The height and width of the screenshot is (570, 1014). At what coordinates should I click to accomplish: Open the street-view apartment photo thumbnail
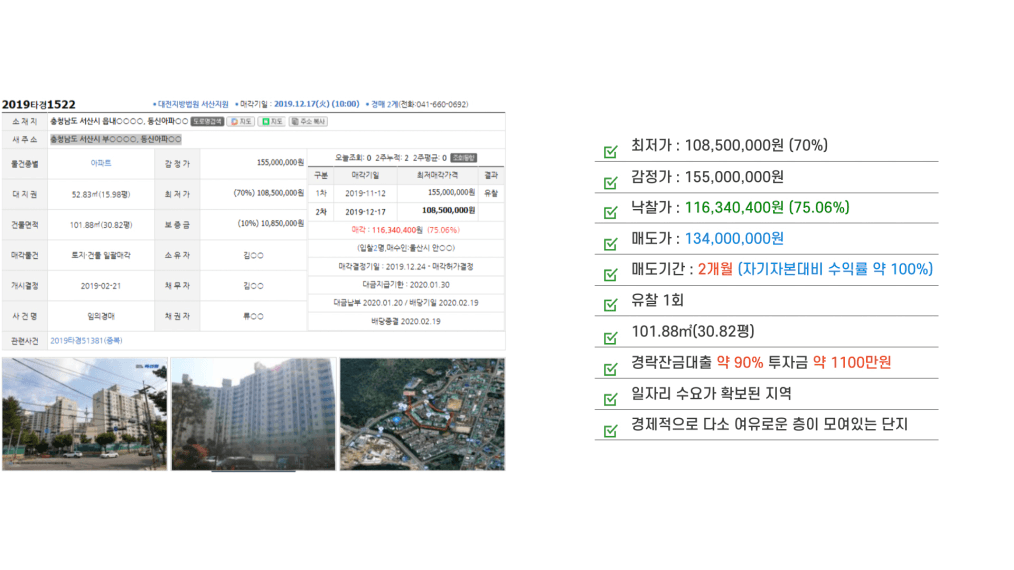click(84, 413)
